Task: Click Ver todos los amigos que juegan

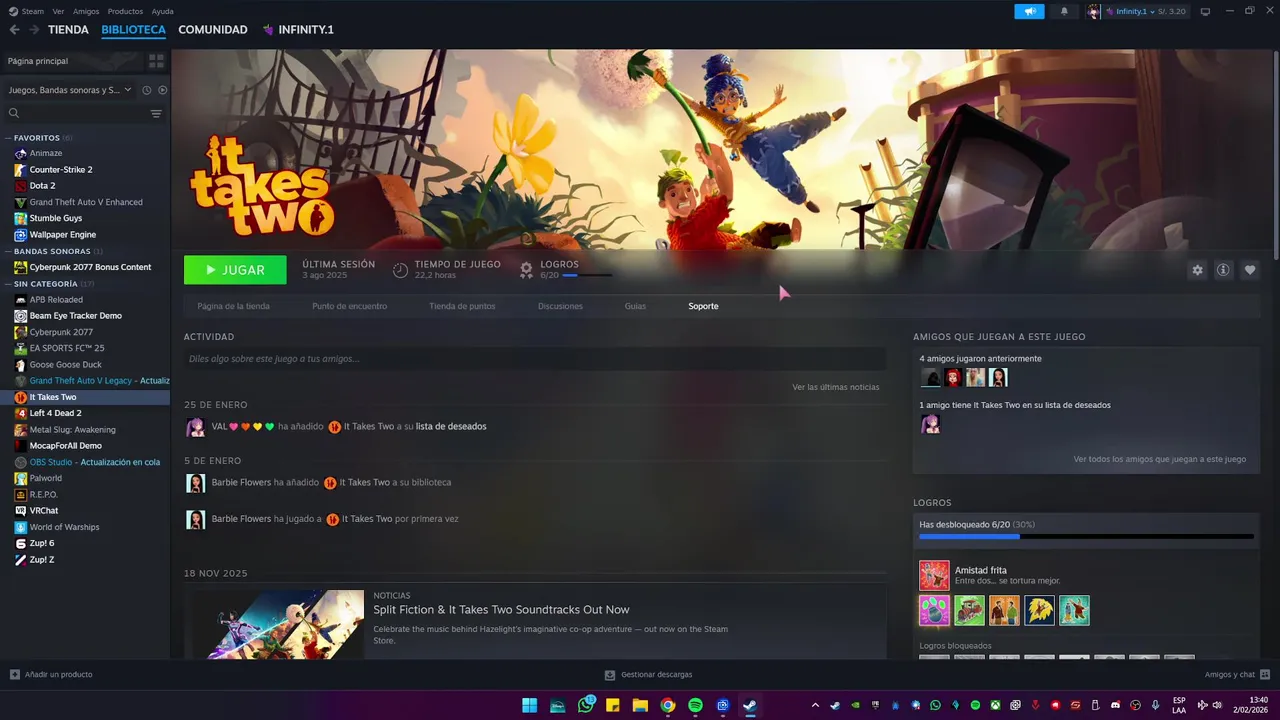Action: (x=1160, y=459)
